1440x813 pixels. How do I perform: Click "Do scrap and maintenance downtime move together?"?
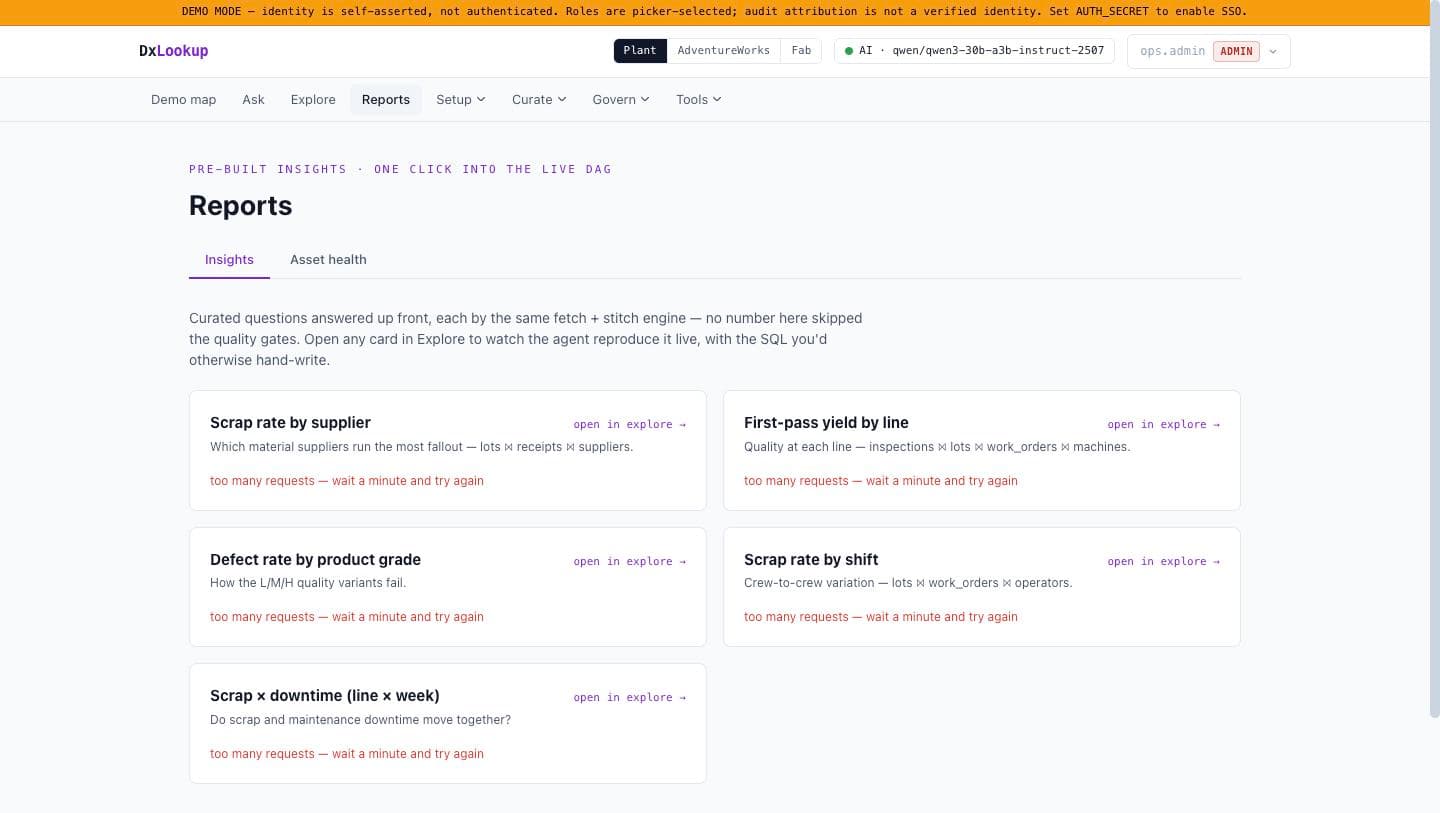point(360,720)
